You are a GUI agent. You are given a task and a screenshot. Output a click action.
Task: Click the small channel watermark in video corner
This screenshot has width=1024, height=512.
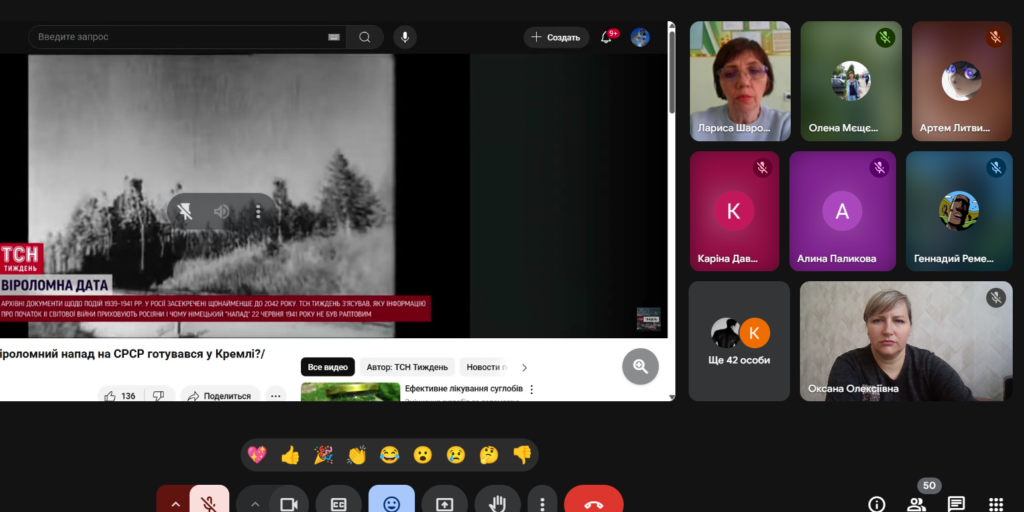click(x=648, y=318)
